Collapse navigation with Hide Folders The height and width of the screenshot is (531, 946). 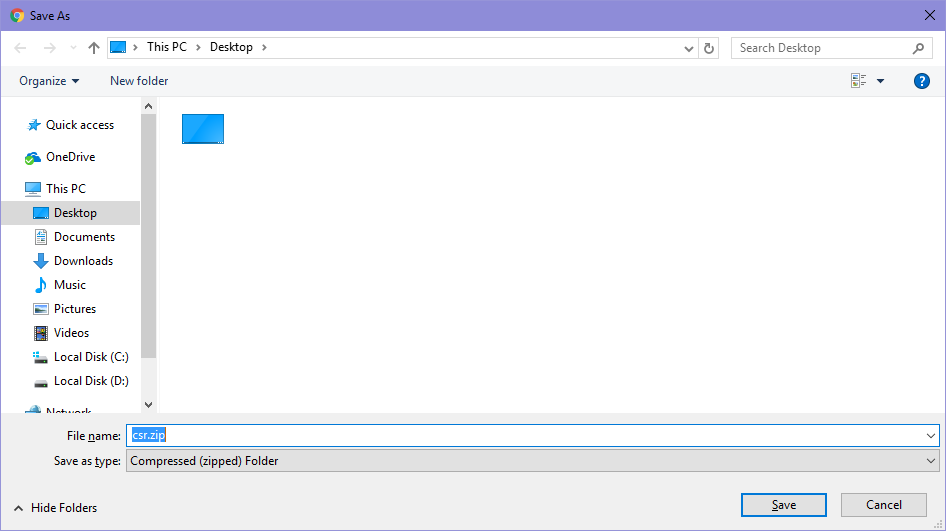click(x=55, y=508)
